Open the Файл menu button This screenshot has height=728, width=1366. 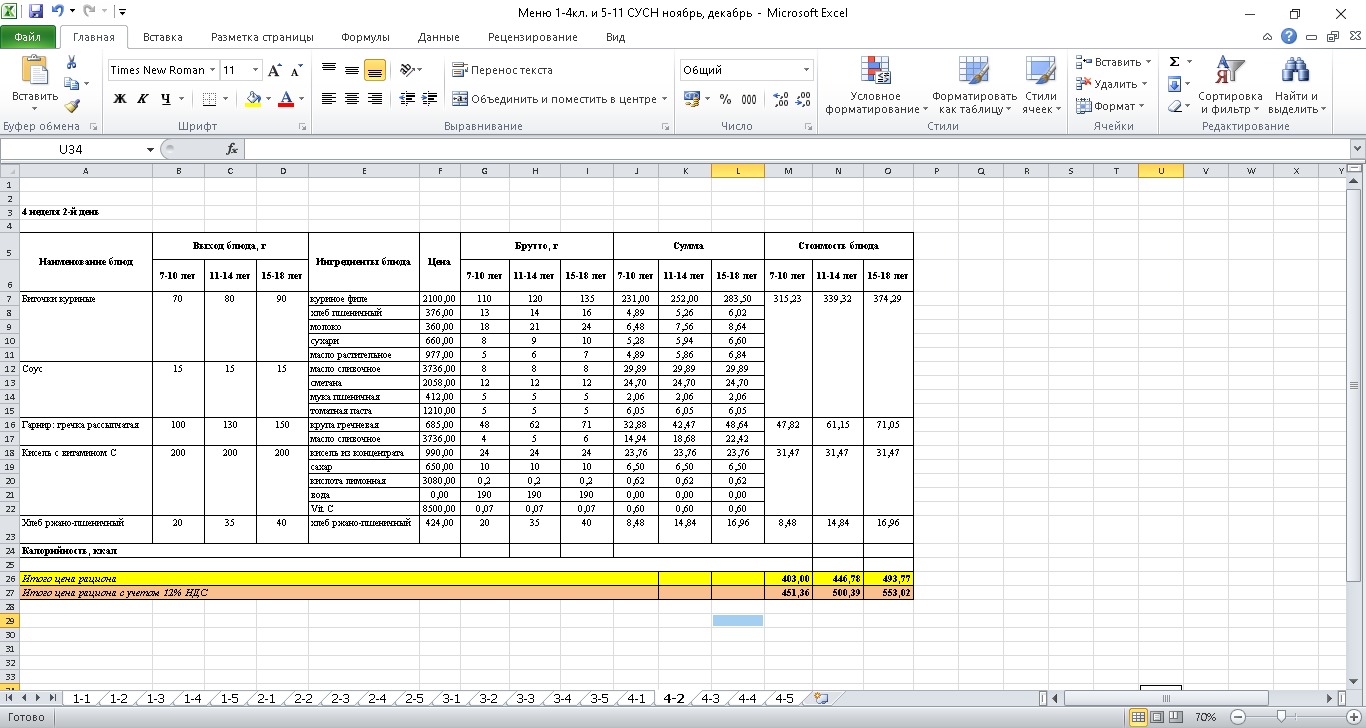point(28,37)
